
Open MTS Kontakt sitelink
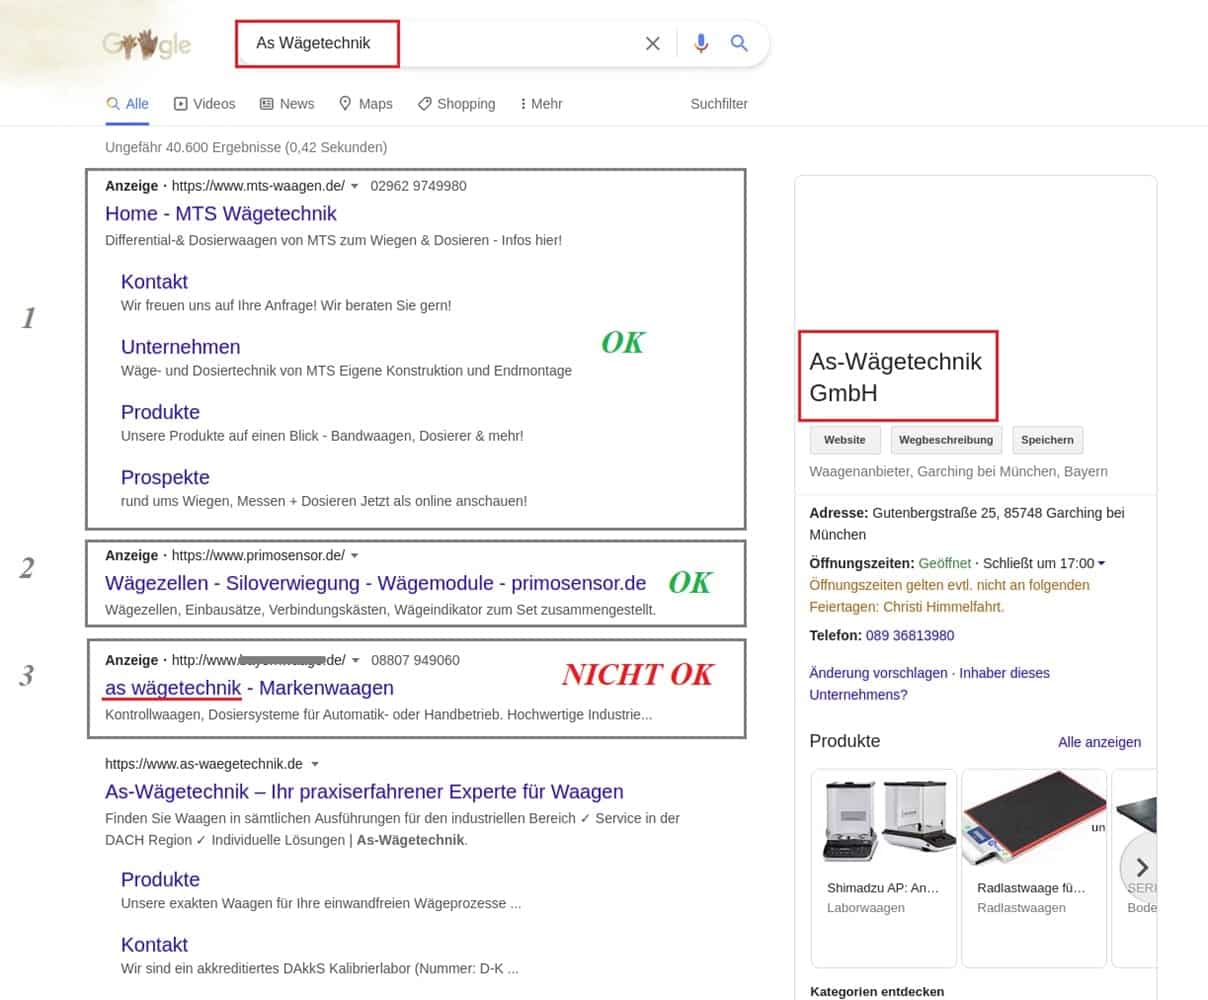pyautogui.click(x=154, y=282)
